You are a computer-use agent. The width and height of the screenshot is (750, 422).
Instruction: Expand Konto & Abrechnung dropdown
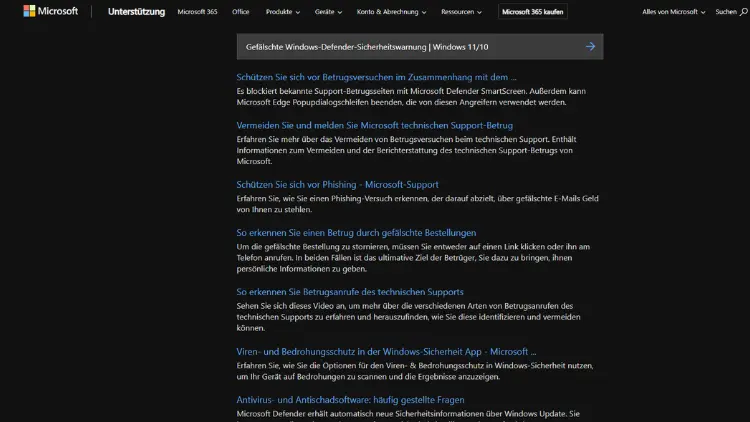click(391, 11)
